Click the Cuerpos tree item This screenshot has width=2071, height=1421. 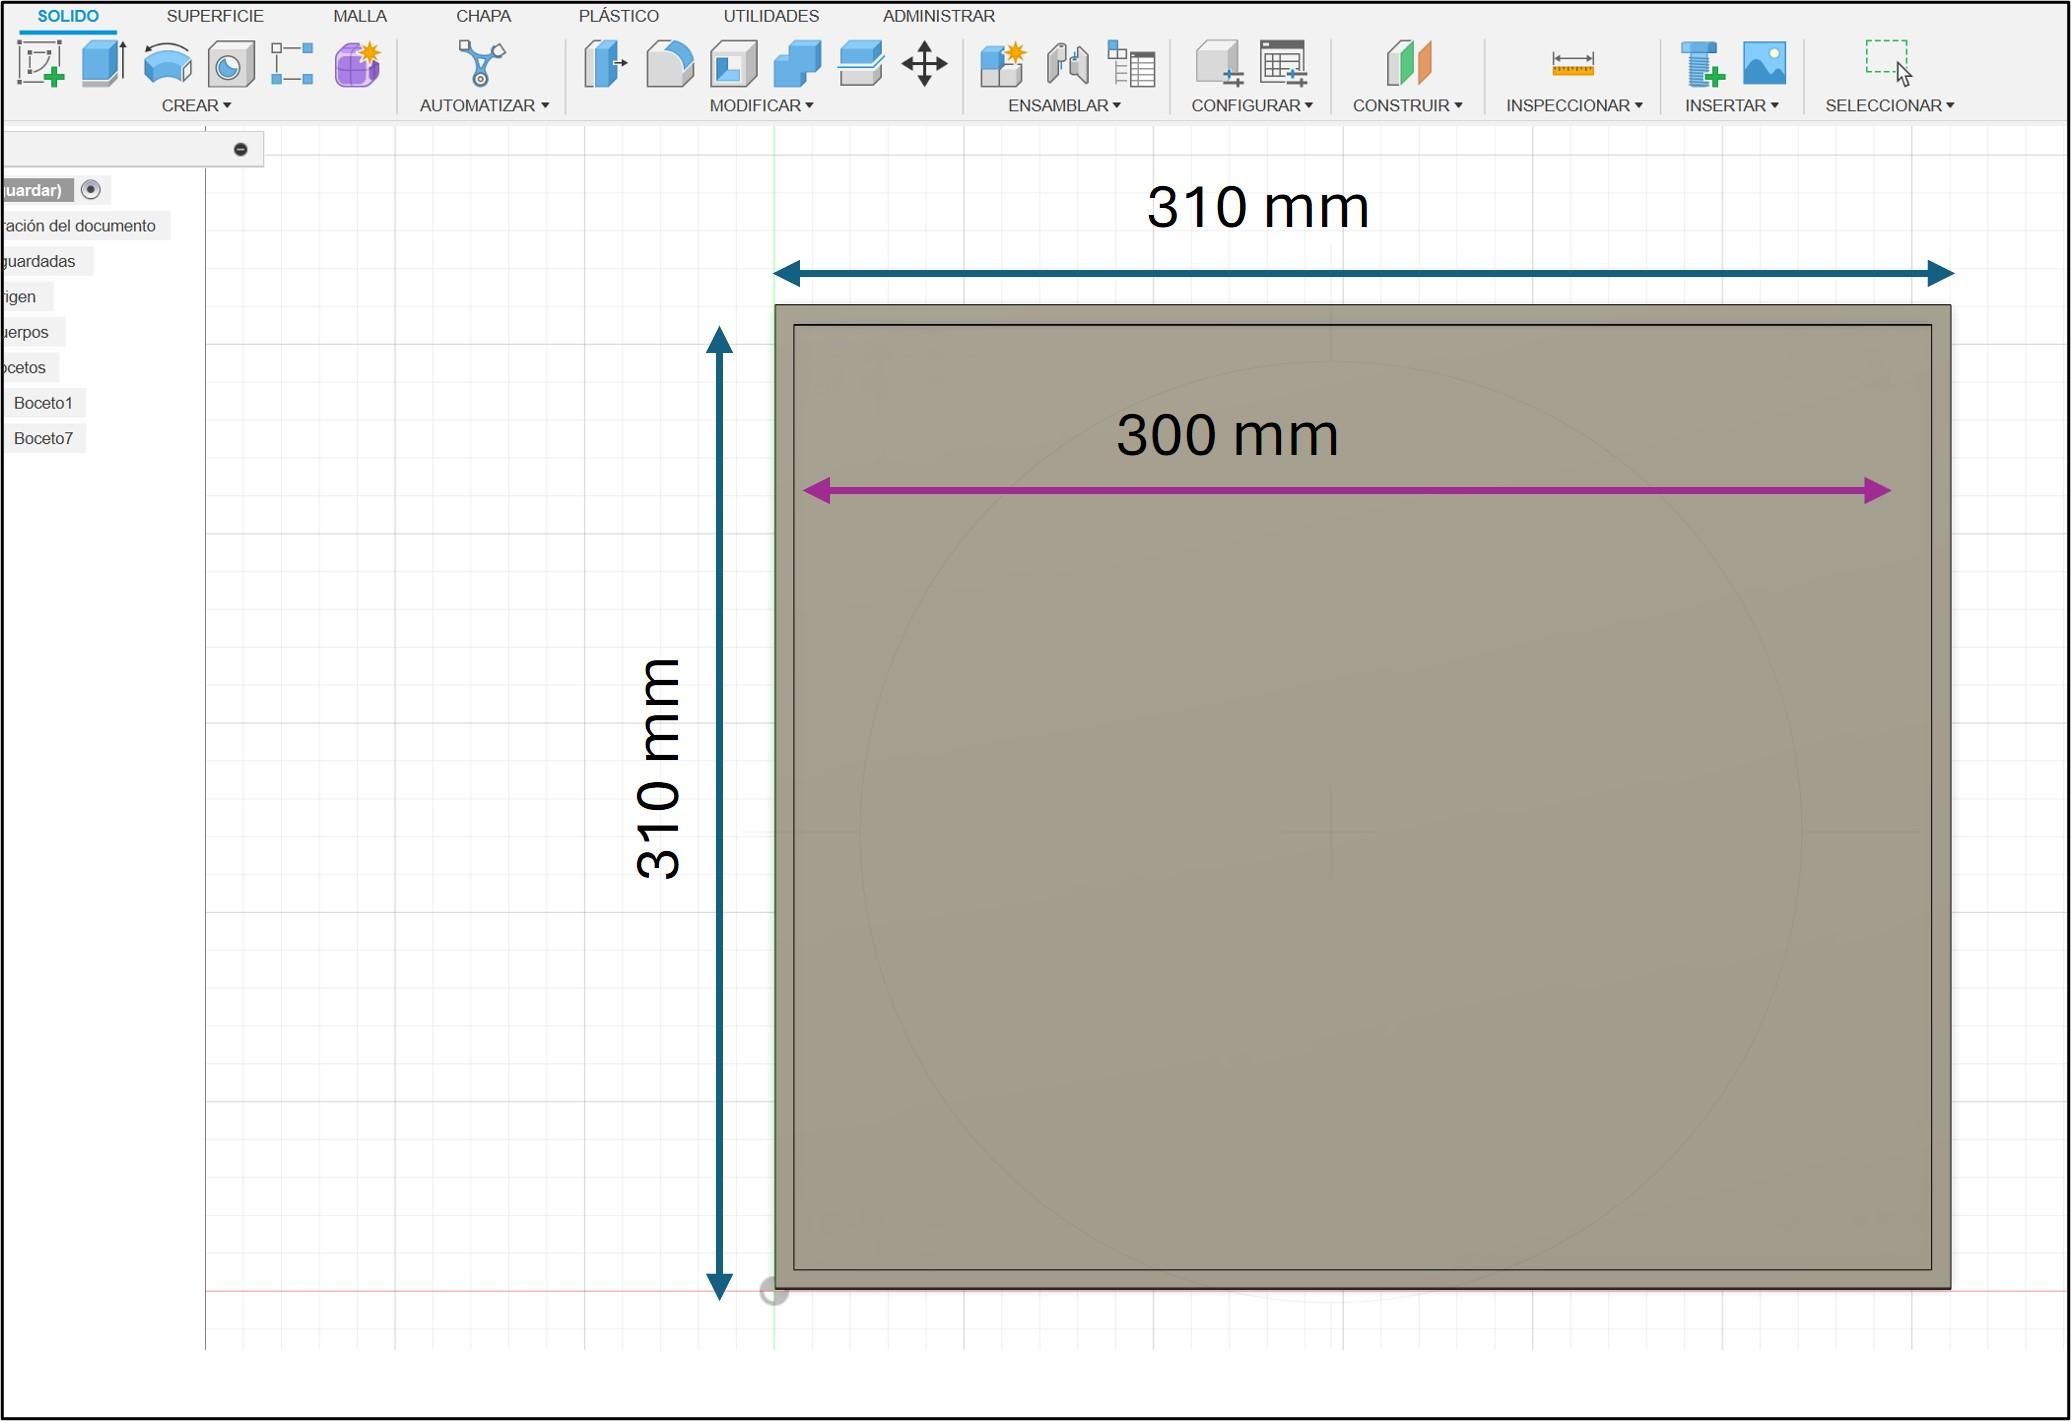[x=25, y=332]
